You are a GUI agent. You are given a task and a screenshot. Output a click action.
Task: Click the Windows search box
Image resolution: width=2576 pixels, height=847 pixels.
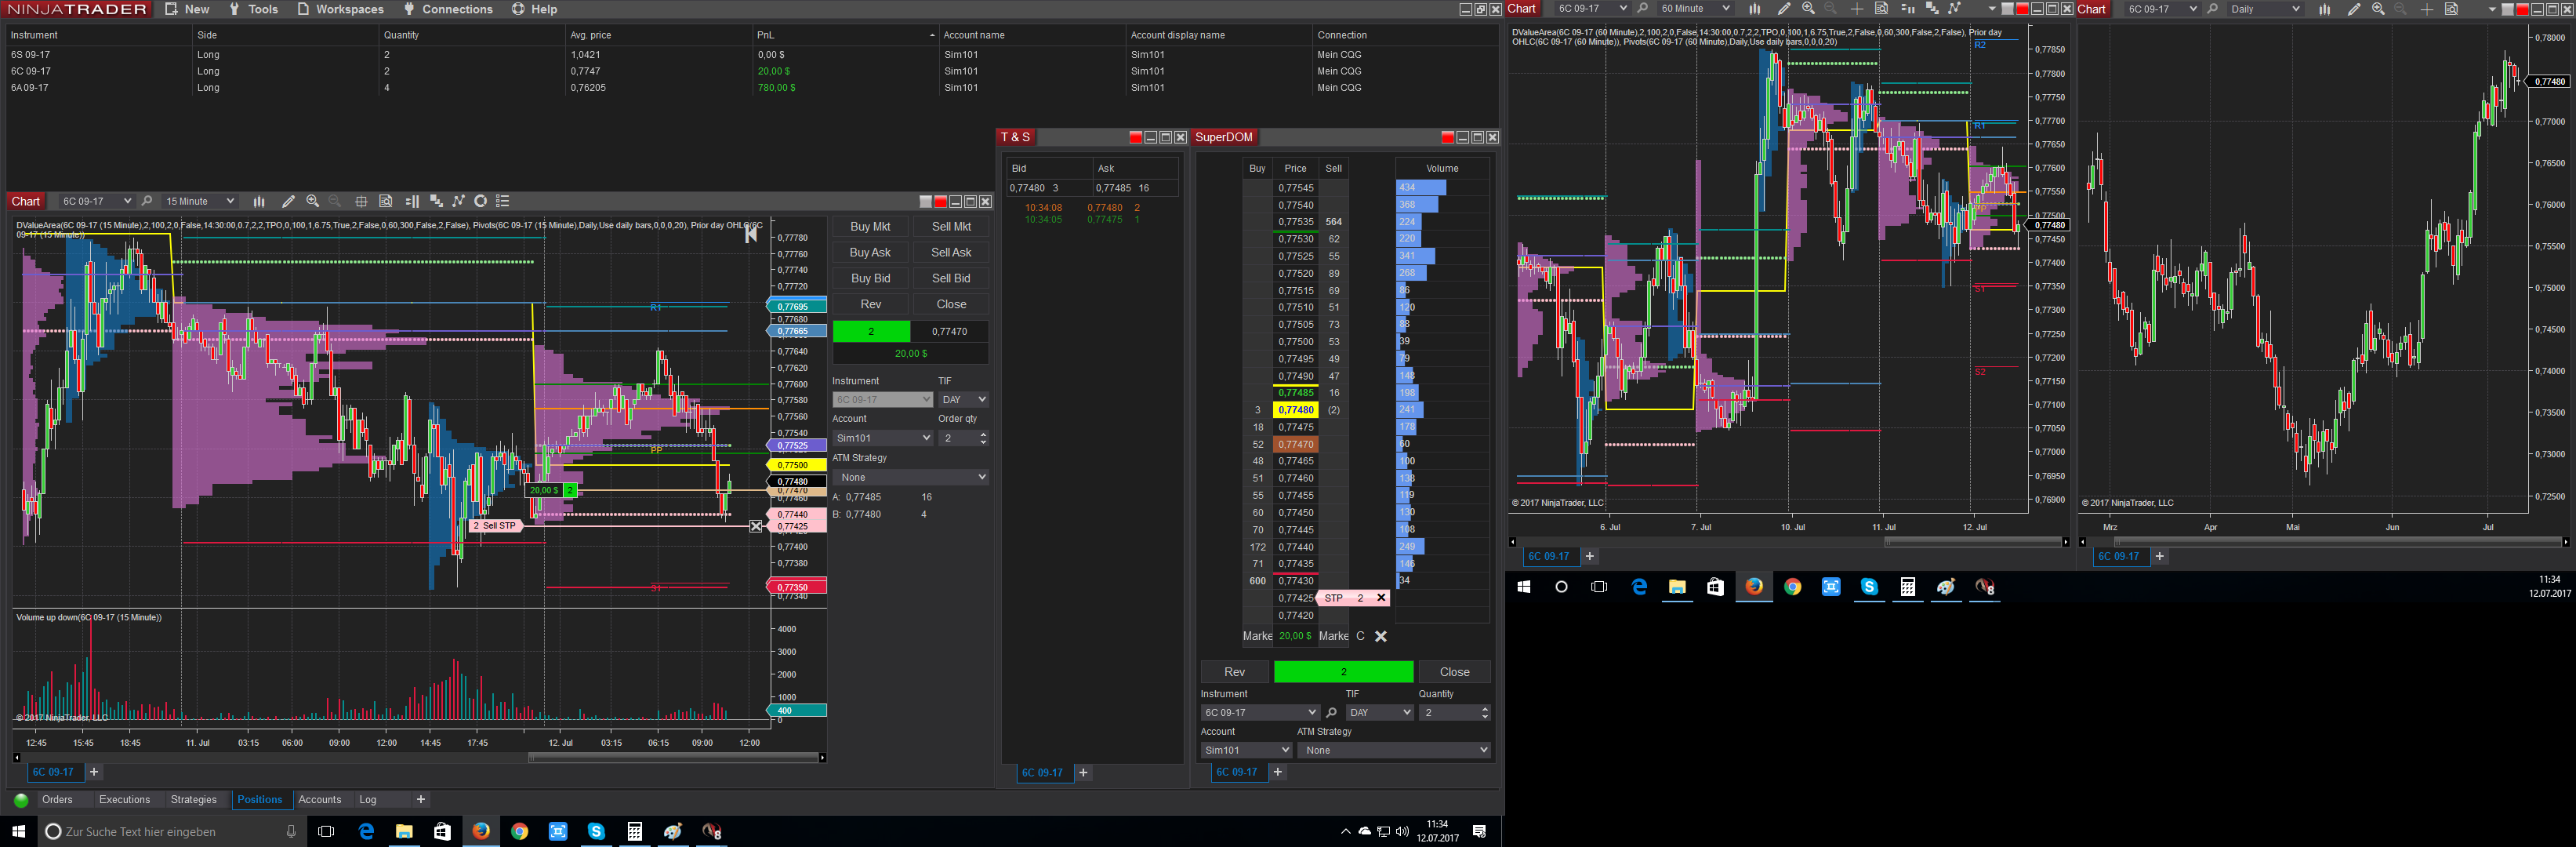(171, 831)
